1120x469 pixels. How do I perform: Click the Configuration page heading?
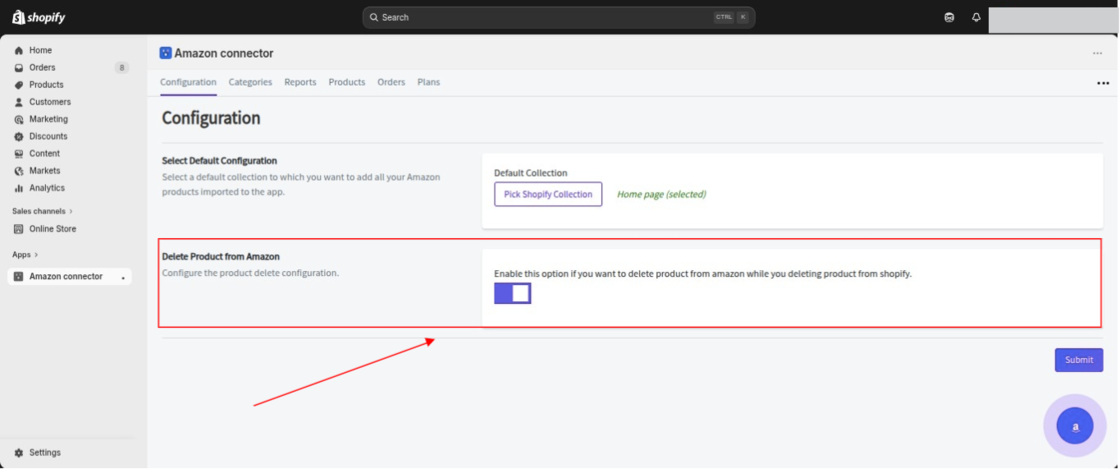point(211,118)
